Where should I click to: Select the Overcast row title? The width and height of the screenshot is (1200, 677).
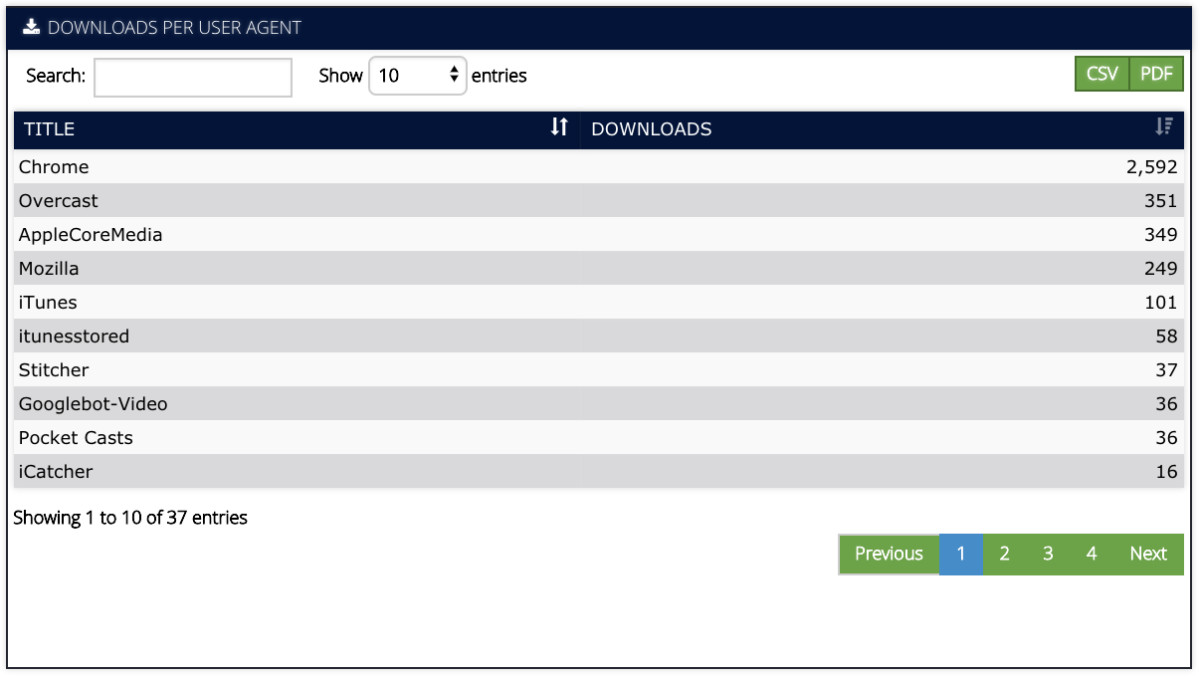point(59,201)
